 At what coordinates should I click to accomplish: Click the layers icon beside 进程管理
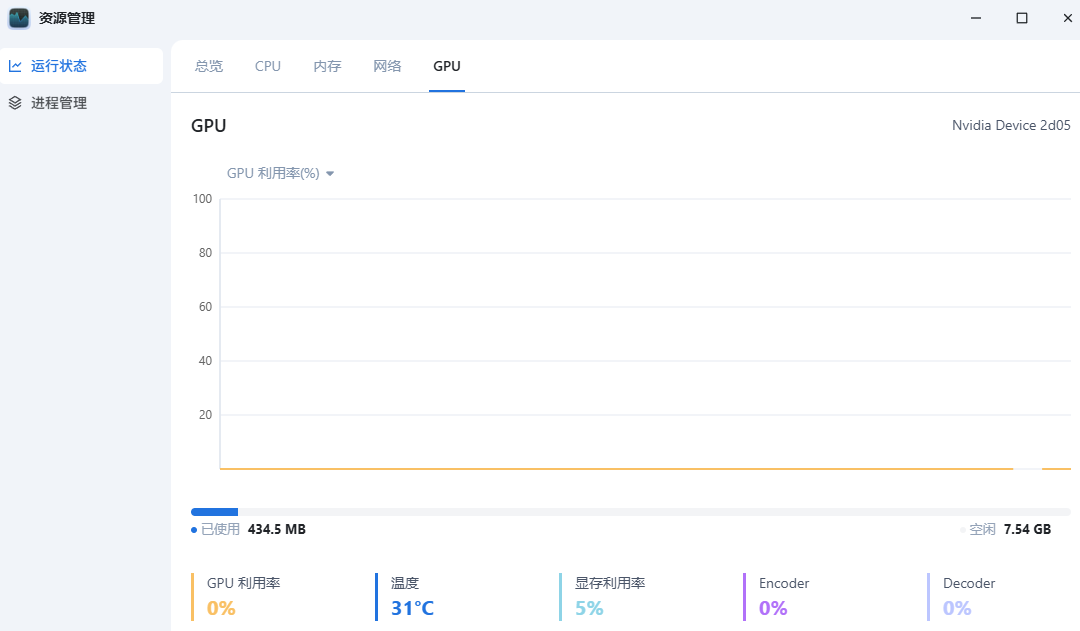tap(15, 103)
